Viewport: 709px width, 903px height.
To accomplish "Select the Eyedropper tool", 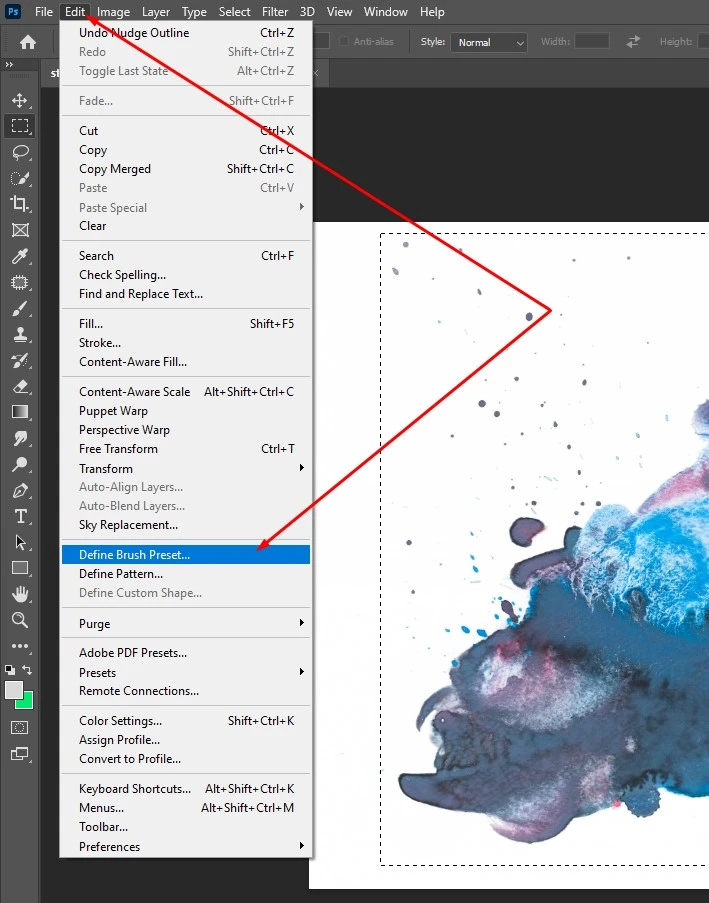I will click(20, 256).
